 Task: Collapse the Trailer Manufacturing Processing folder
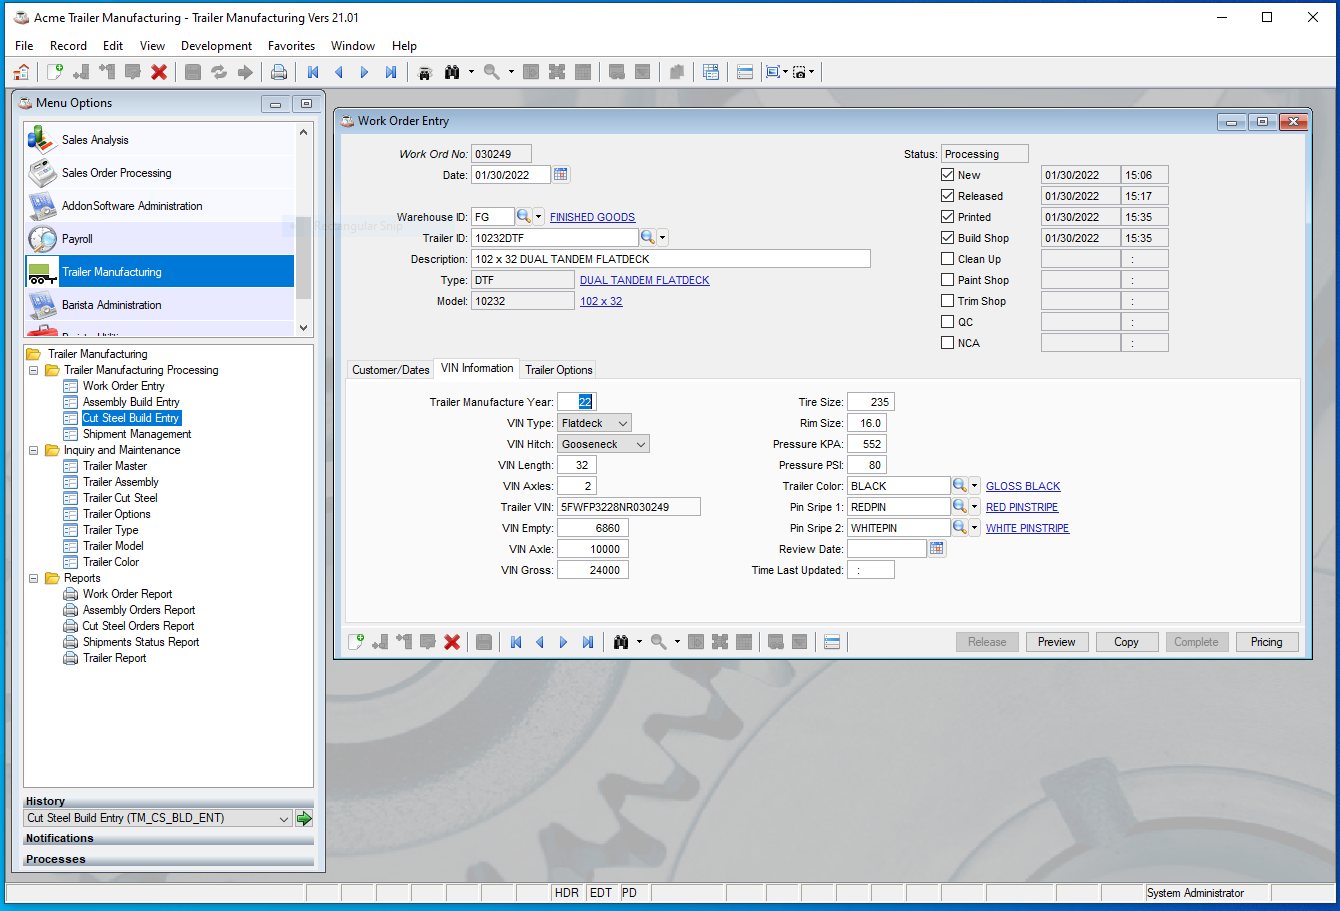[x=34, y=370]
